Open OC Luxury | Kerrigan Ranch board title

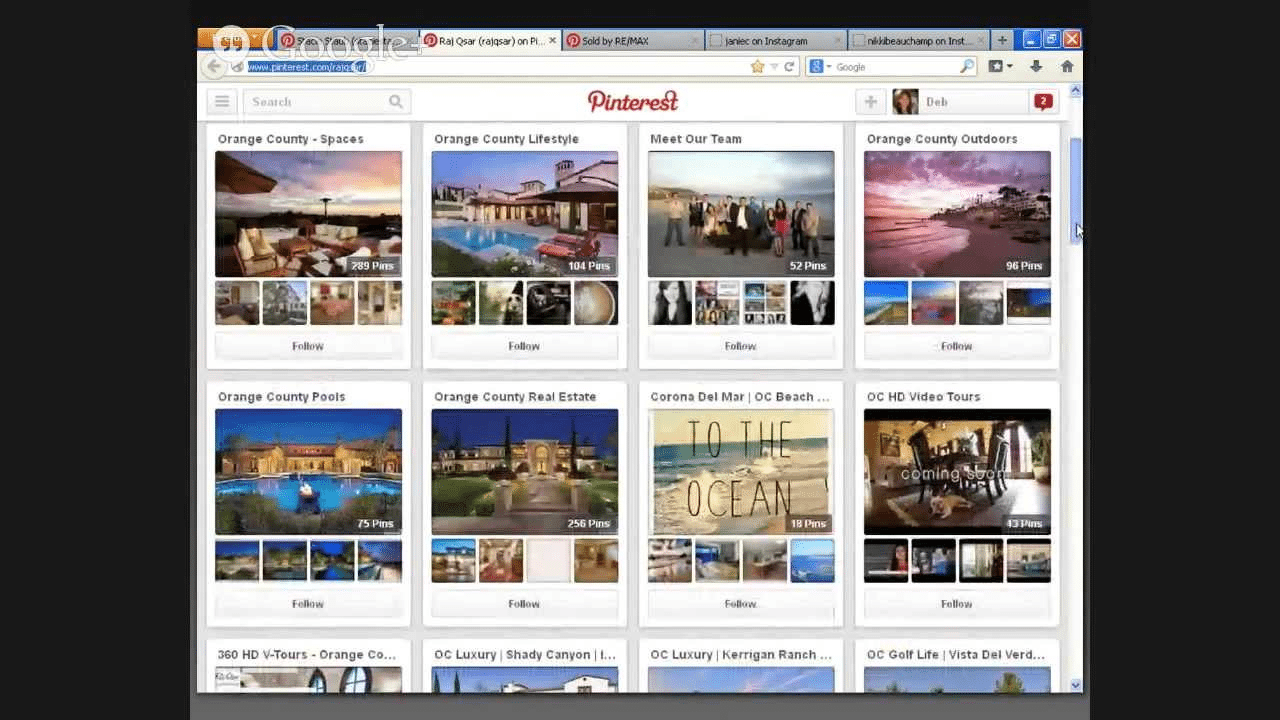click(x=741, y=655)
